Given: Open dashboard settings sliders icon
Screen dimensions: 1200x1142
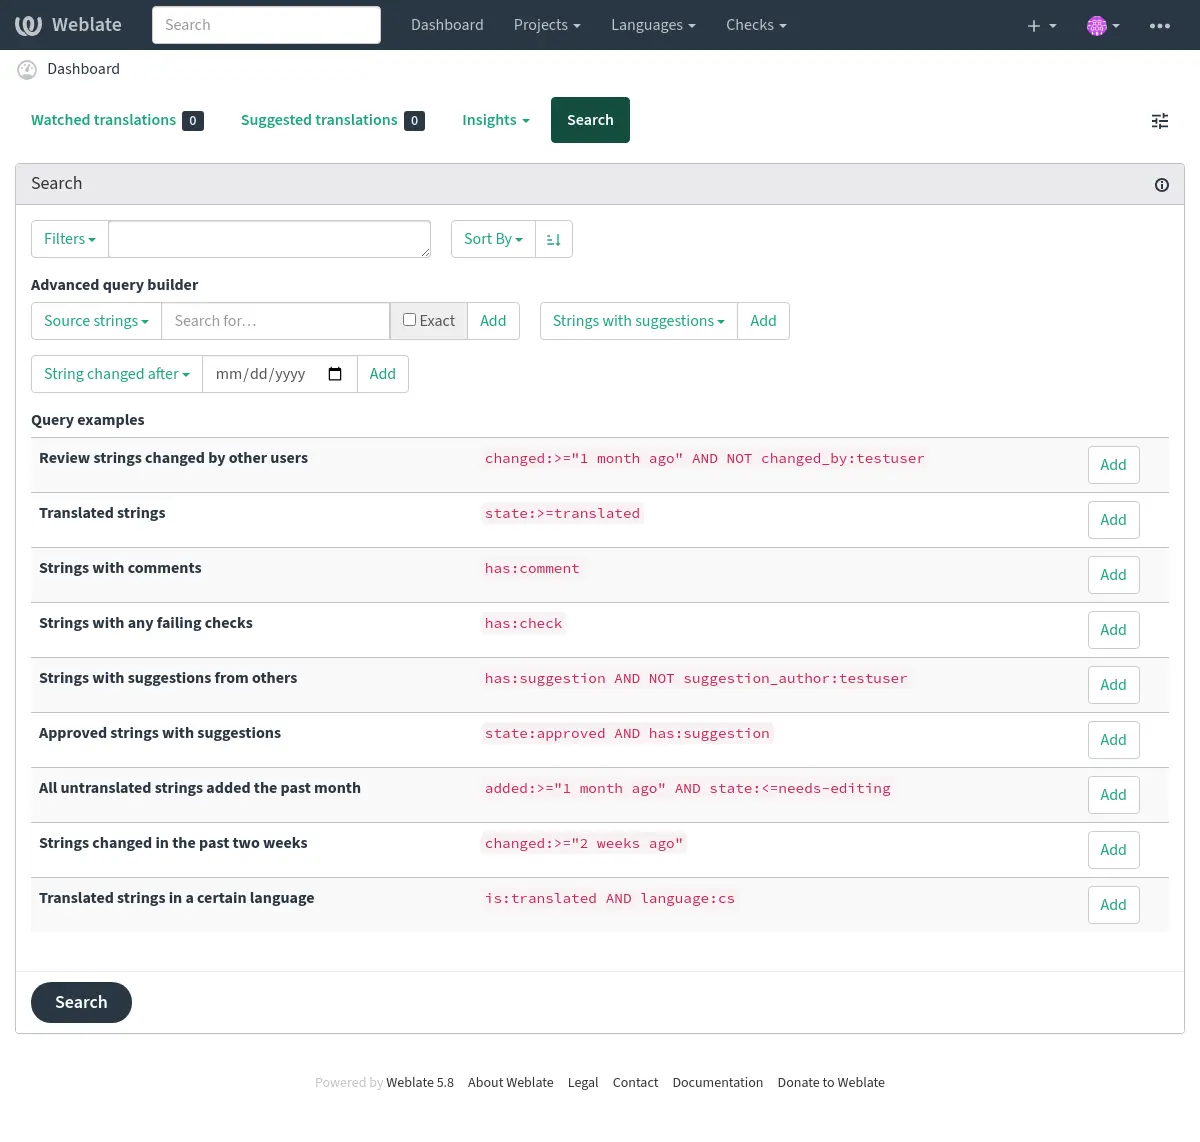Looking at the screenshot, I should pos(1160,121).
